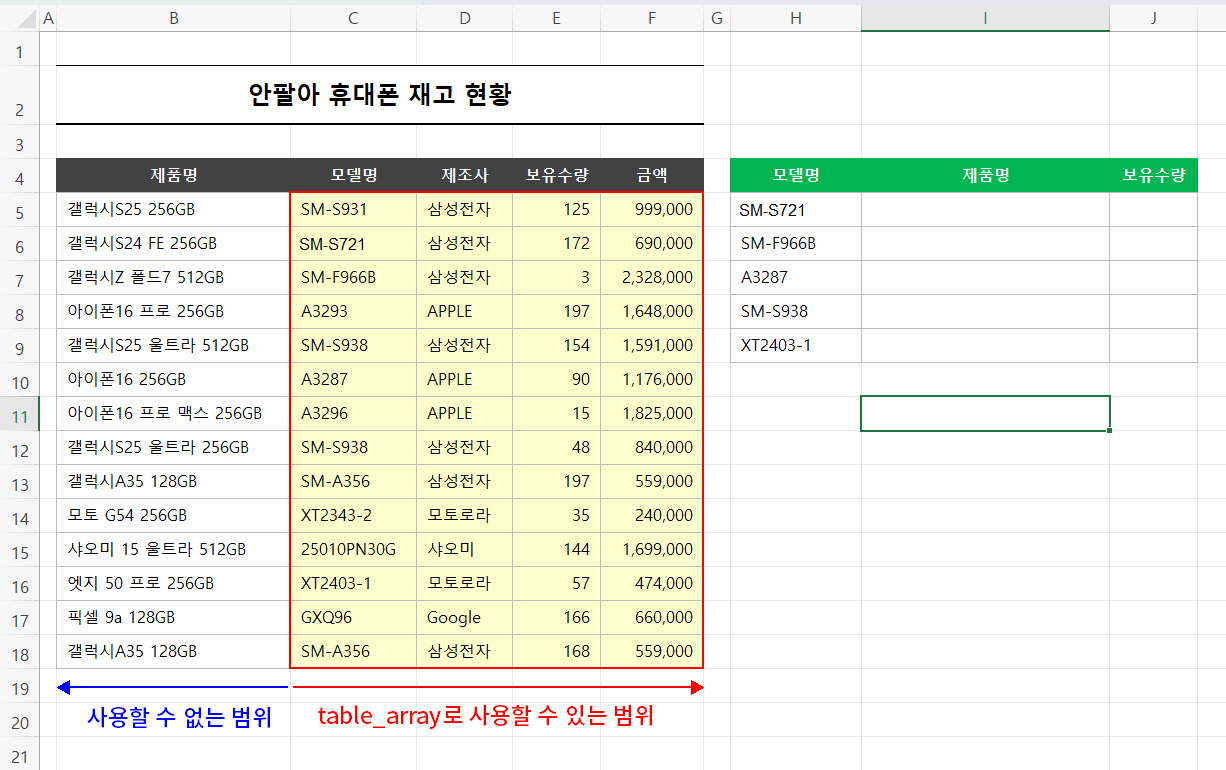The width and height of the screenshot is (1226, 770).
Task: Select row 4 header
Action: (20, 176)
